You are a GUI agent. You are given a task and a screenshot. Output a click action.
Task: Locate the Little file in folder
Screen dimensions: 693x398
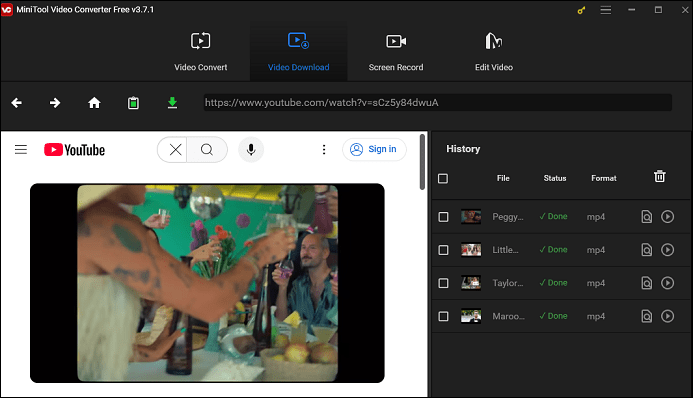click(x=647, y=250)
